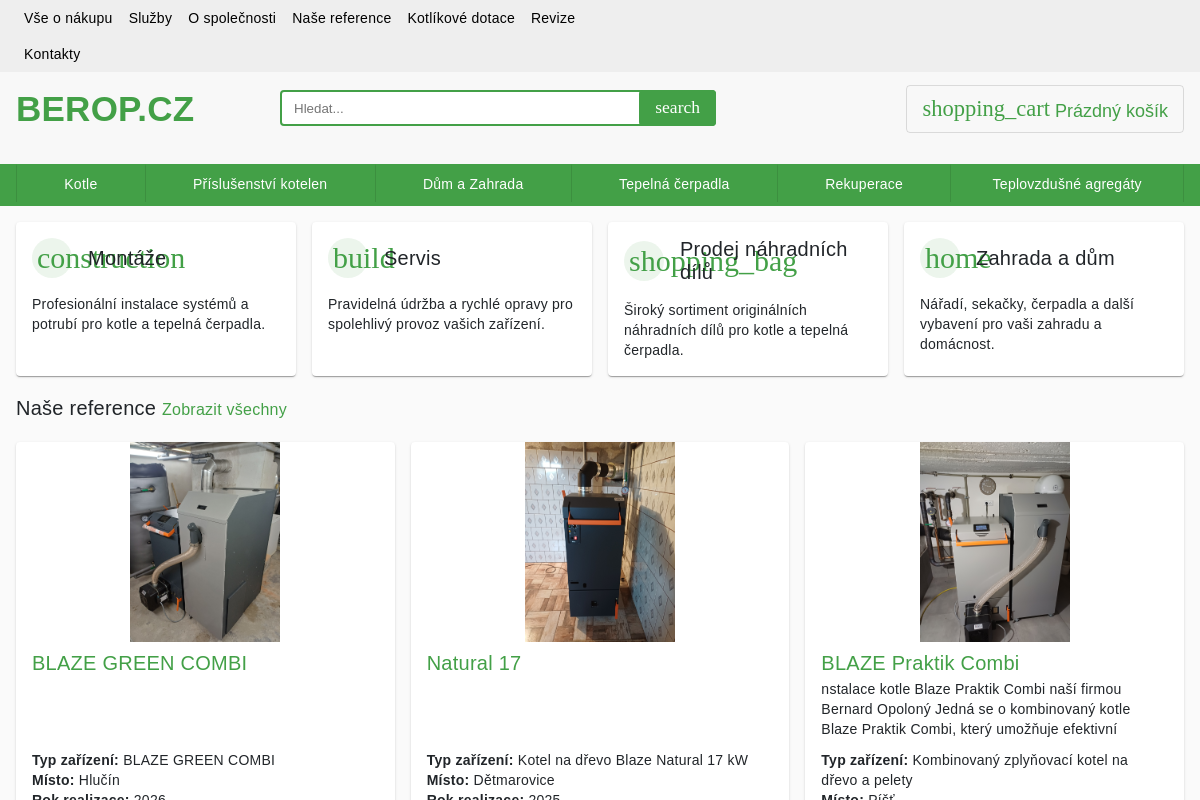Select Příslušenství kotelen category
Image resolution: width=1200 pixels, height=800 pixels.
pyautogui.click(x=260, y=184)
